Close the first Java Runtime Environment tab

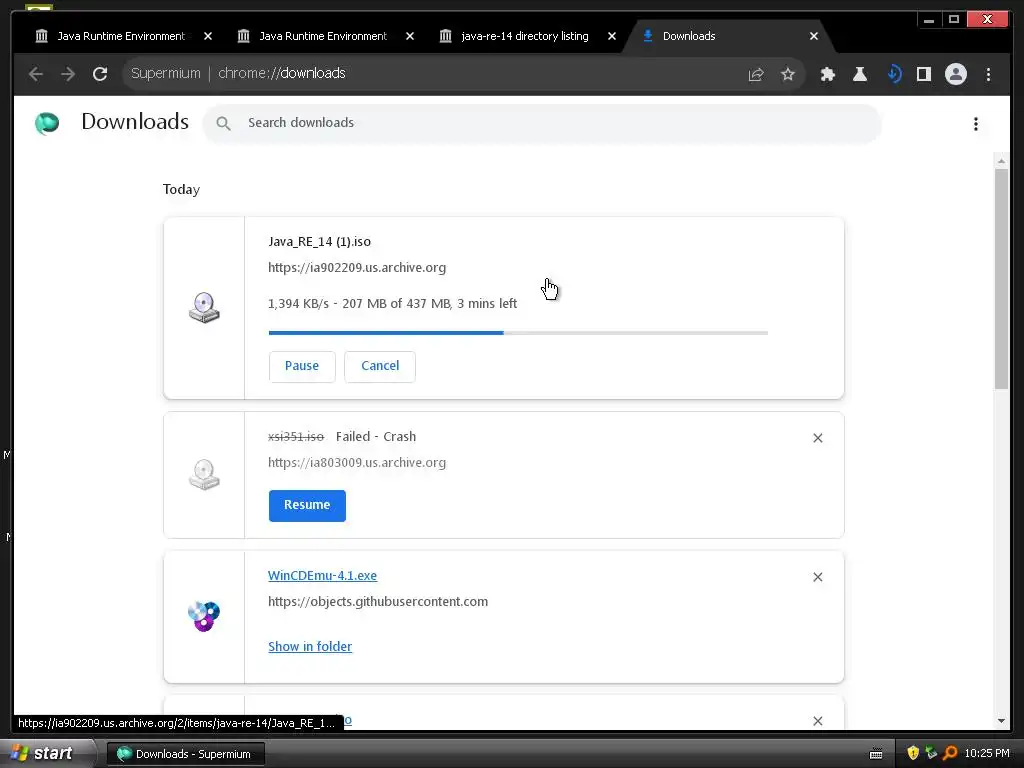click(x=208, y=37)
